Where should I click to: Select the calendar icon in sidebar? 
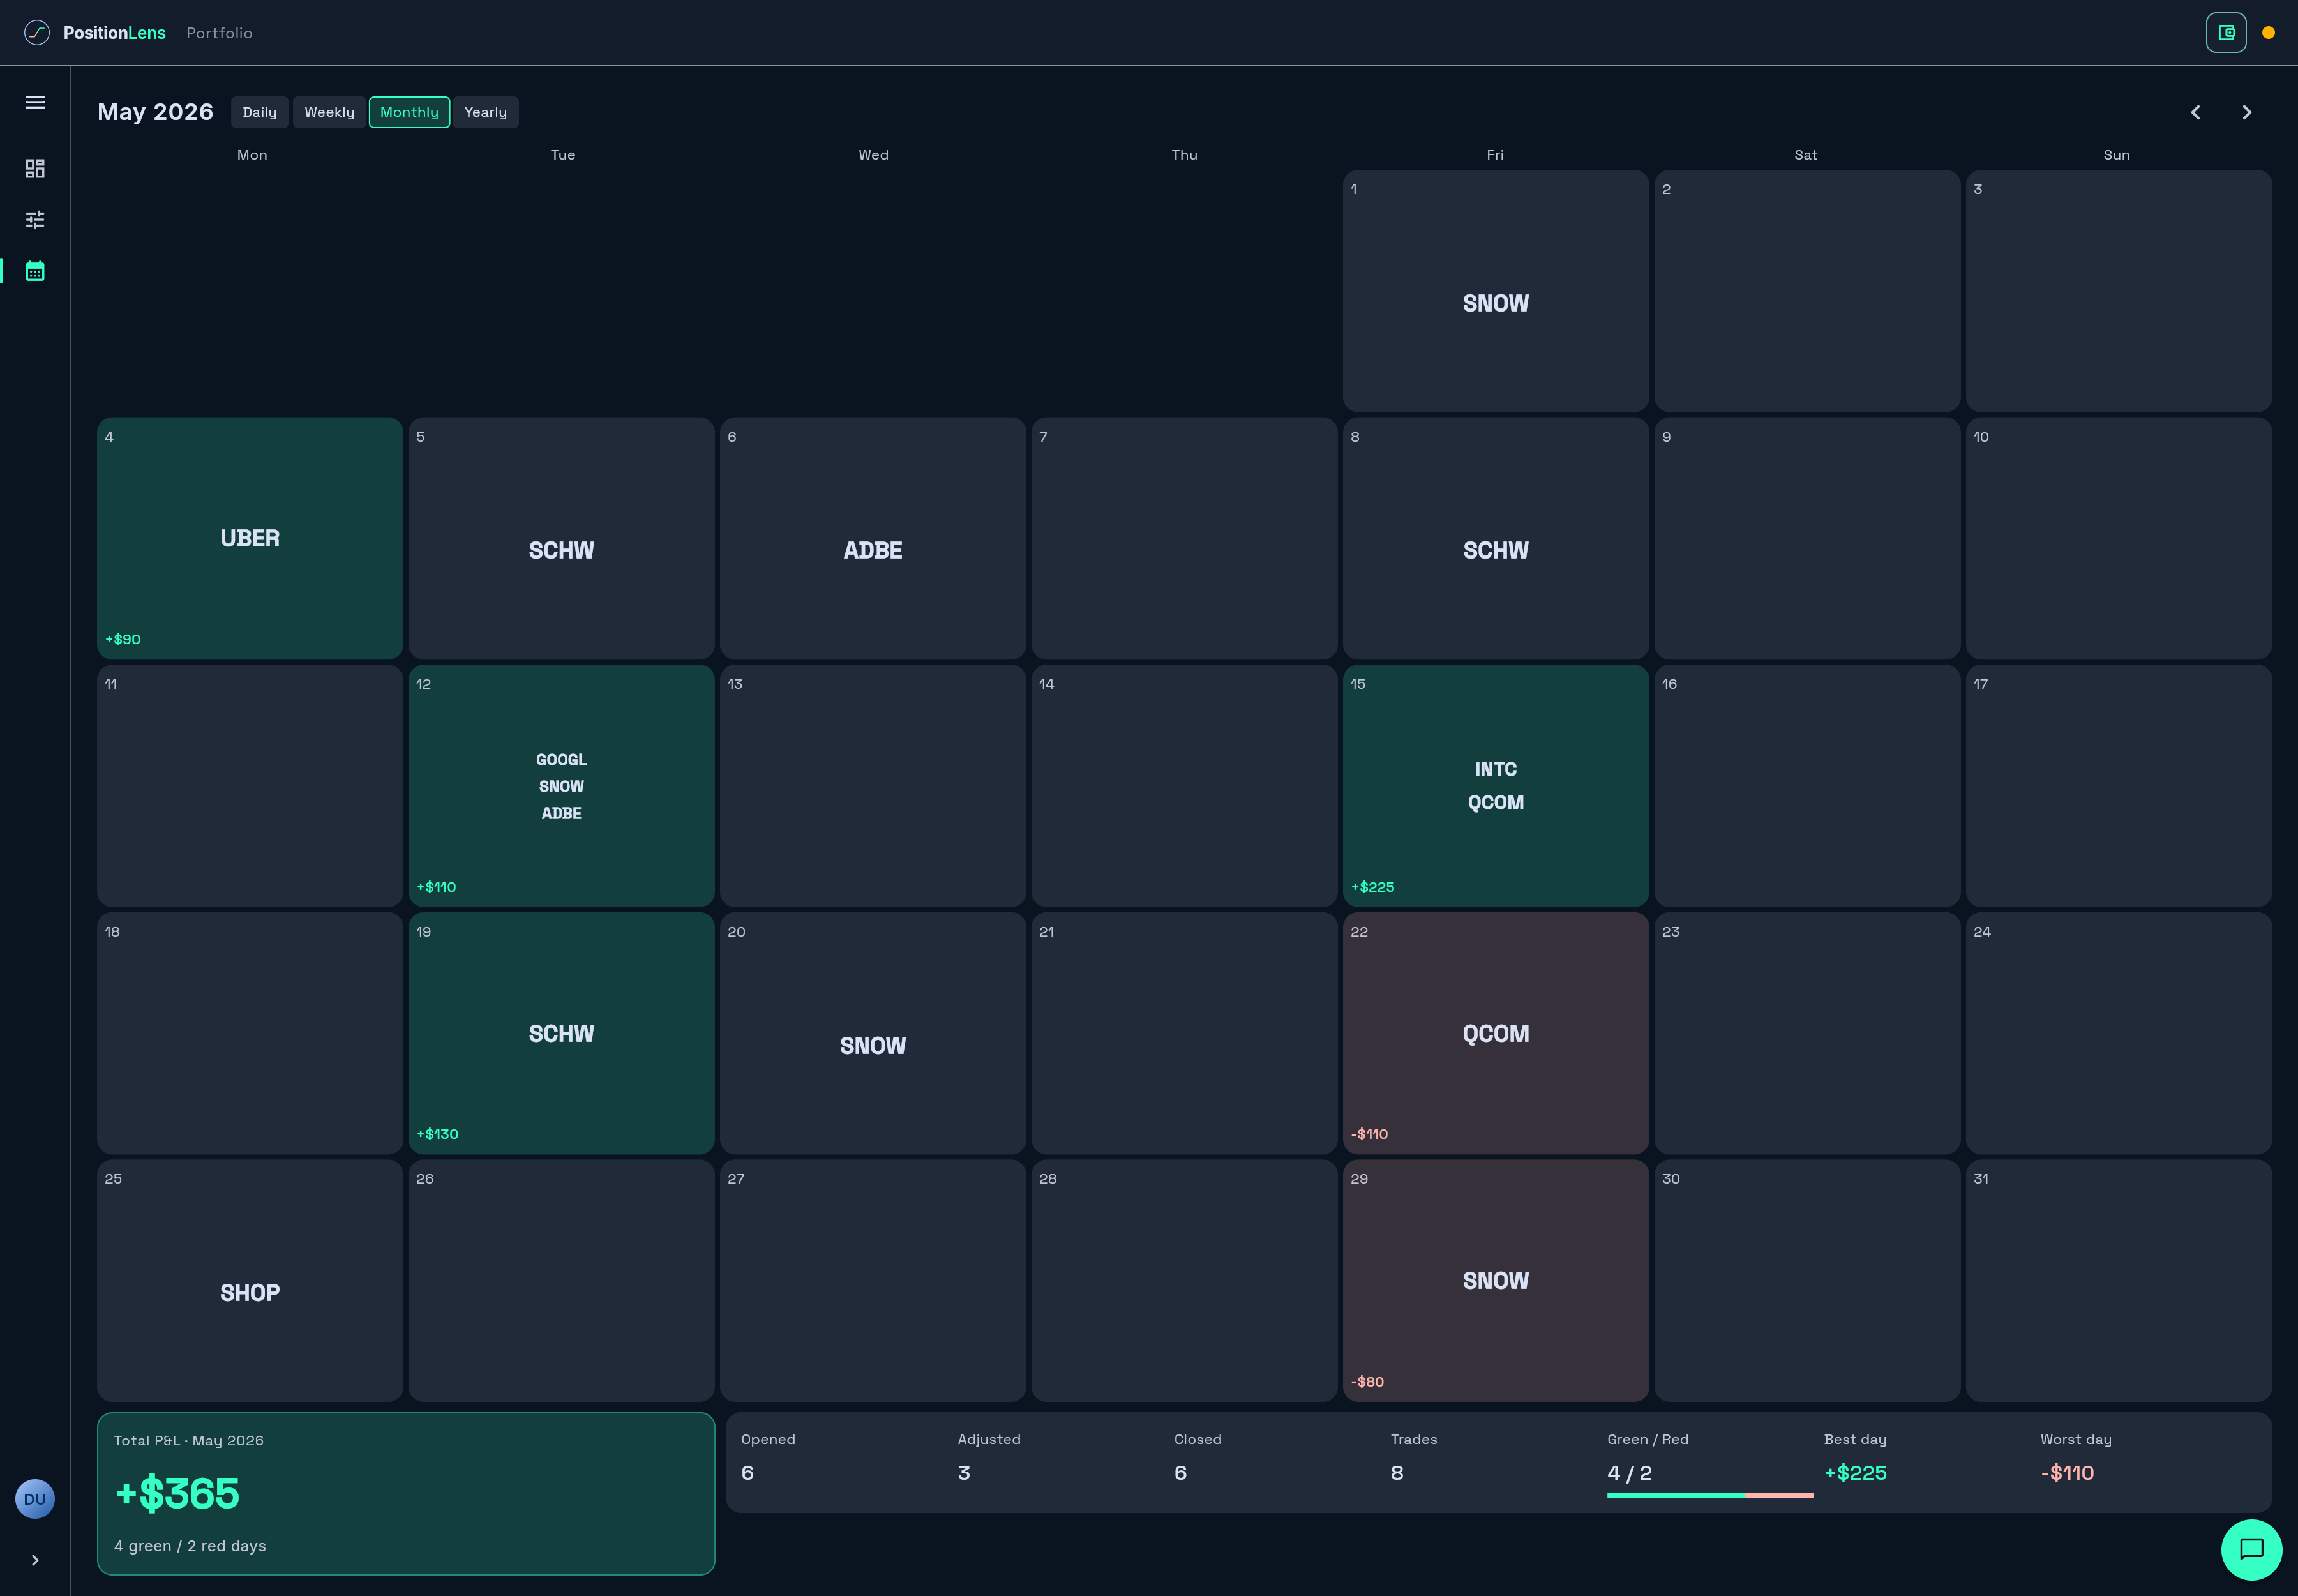35,271
